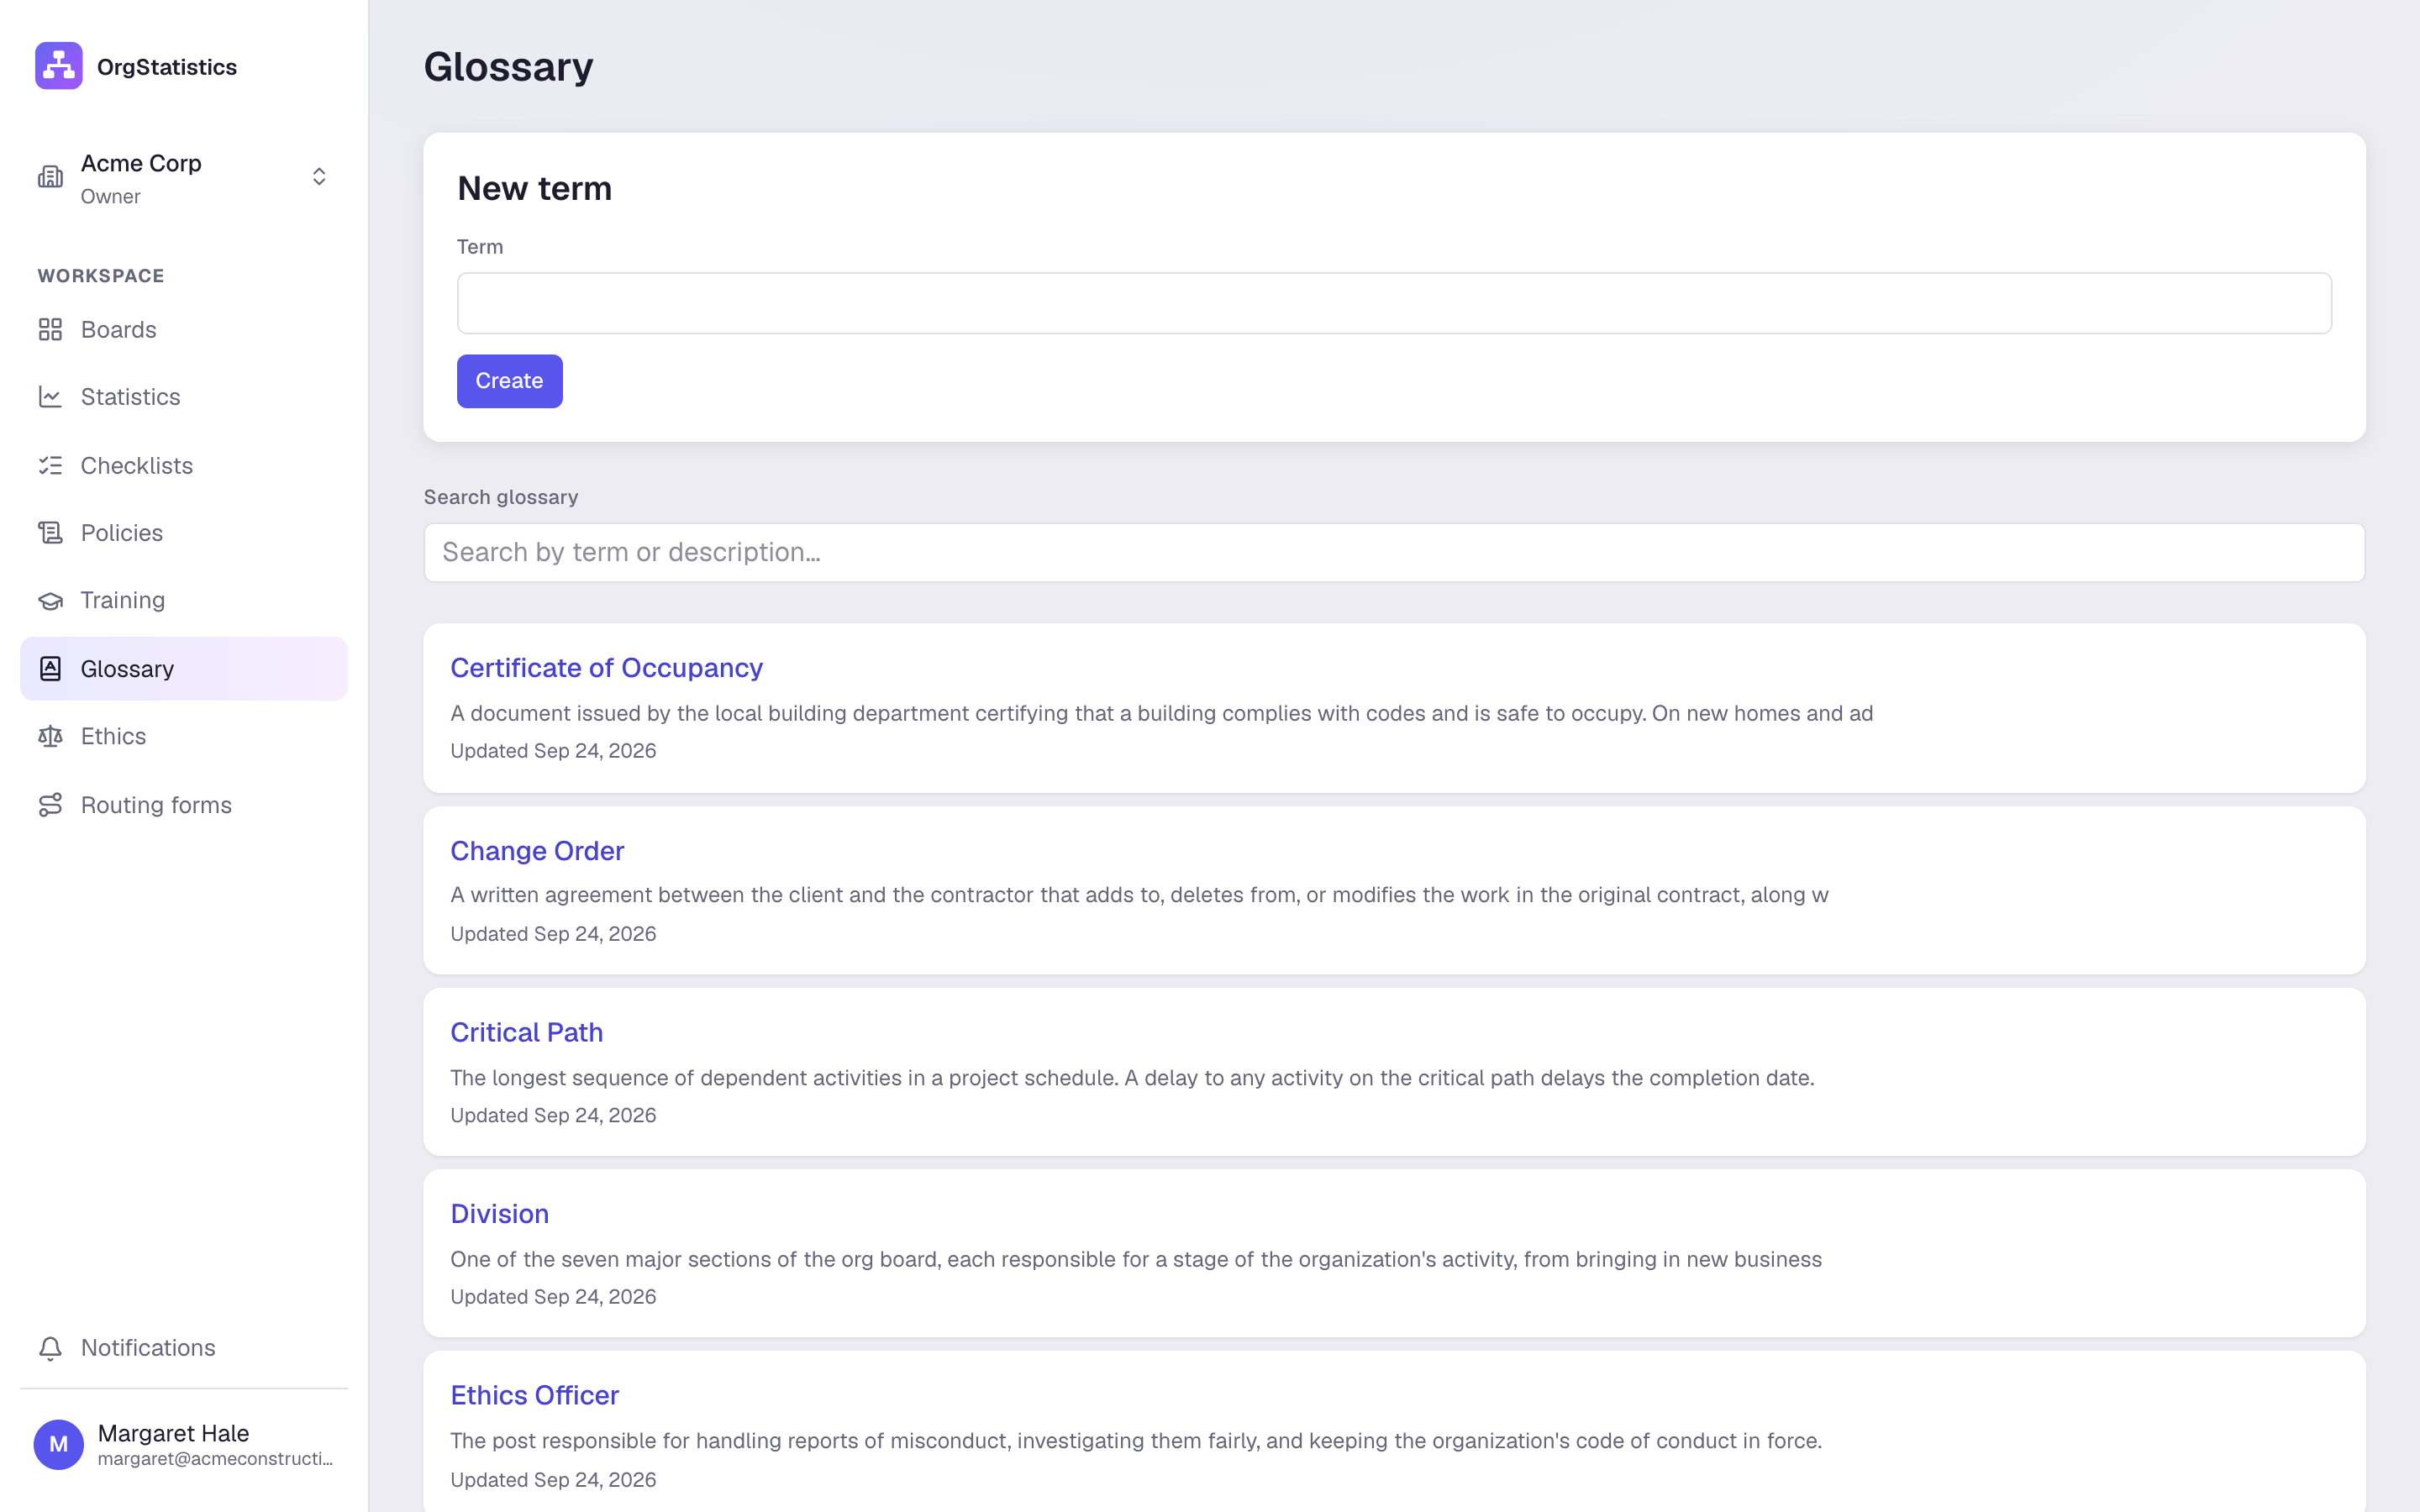Open the Ethics Officer term
Screen dimensions: 2420x1512
coord(534,1395)
